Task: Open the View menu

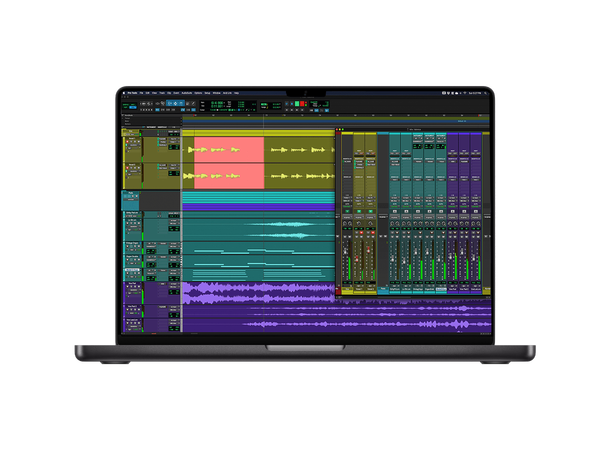Action: pos(154,93)
